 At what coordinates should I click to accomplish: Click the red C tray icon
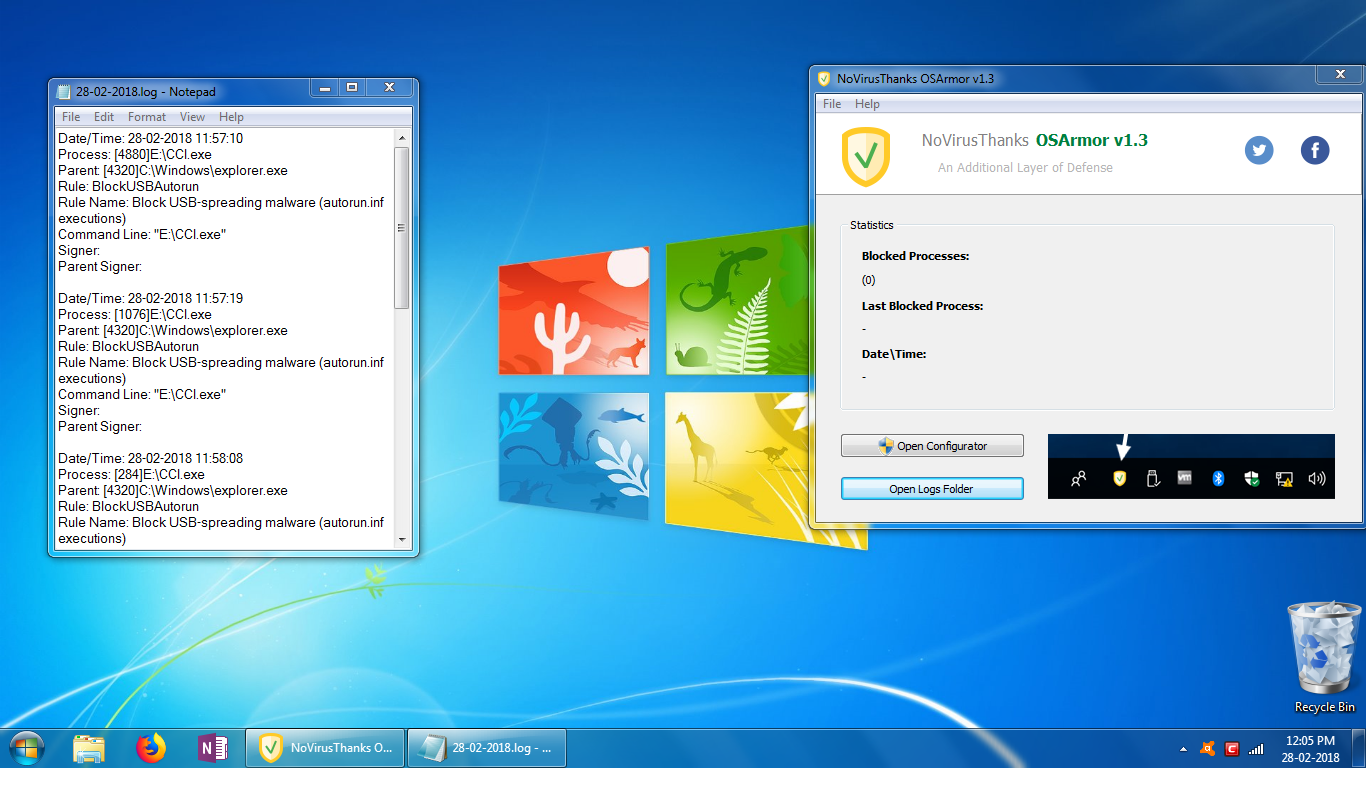1232,749
